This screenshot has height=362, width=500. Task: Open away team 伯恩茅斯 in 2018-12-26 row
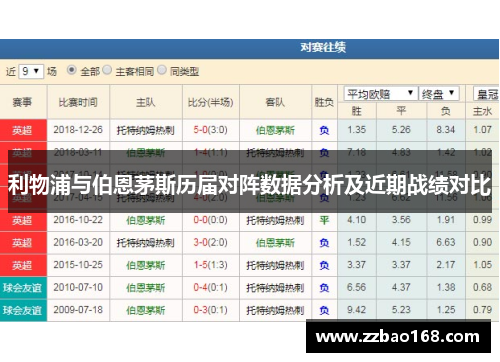pyautogui.click(x=275, y=130)
